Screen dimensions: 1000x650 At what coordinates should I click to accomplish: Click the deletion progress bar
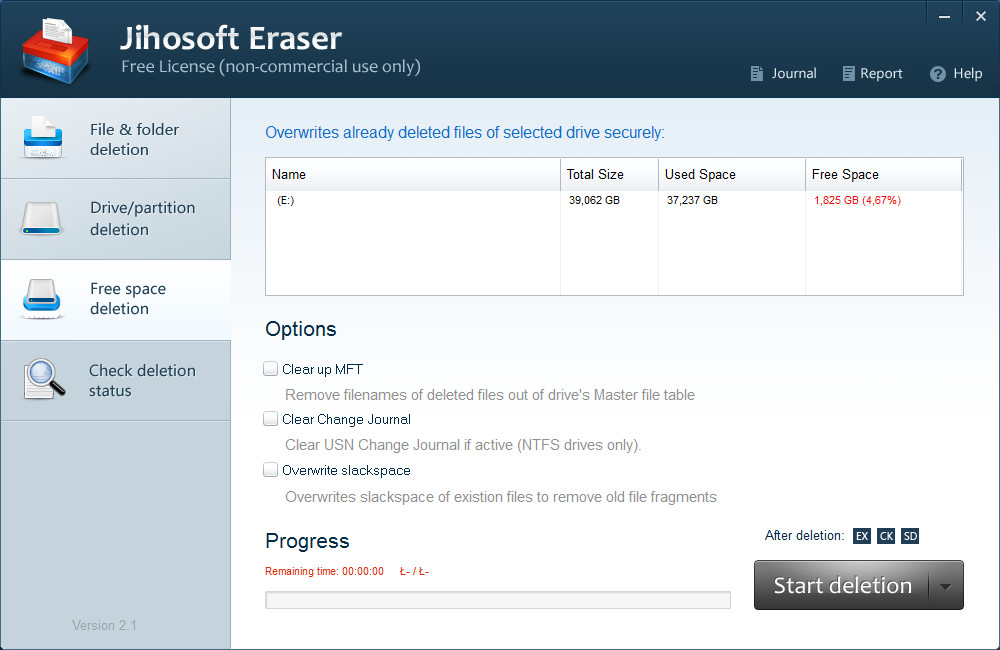coord(498,600)
